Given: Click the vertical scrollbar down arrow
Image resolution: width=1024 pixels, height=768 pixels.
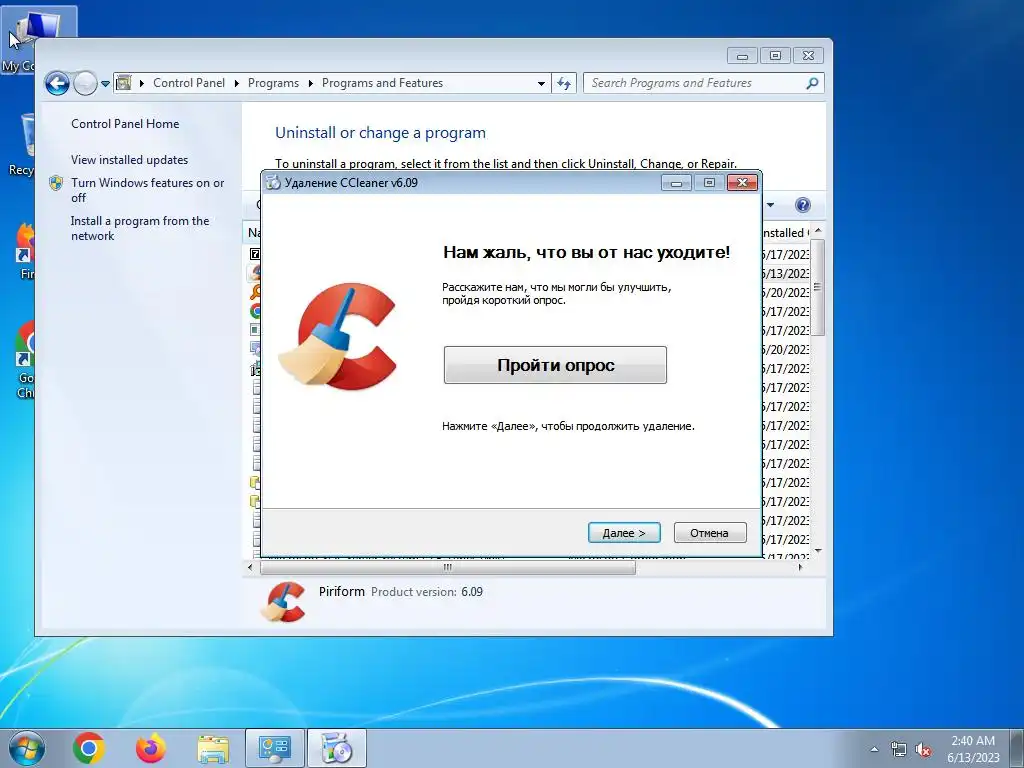Looking at the screenshot, I should (x=818, y=551).
